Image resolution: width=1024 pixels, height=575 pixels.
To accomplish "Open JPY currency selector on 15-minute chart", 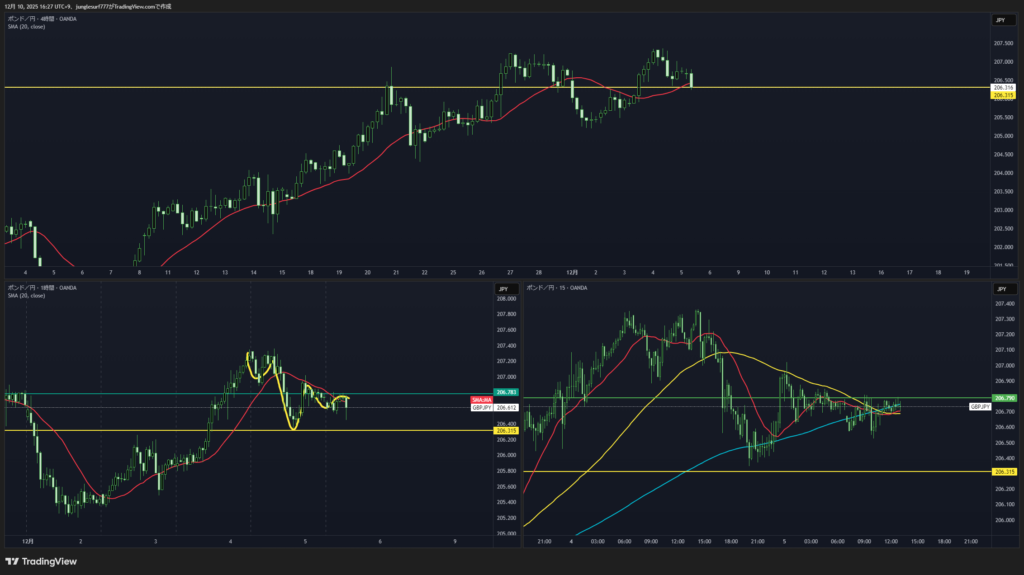I will 999,289.
